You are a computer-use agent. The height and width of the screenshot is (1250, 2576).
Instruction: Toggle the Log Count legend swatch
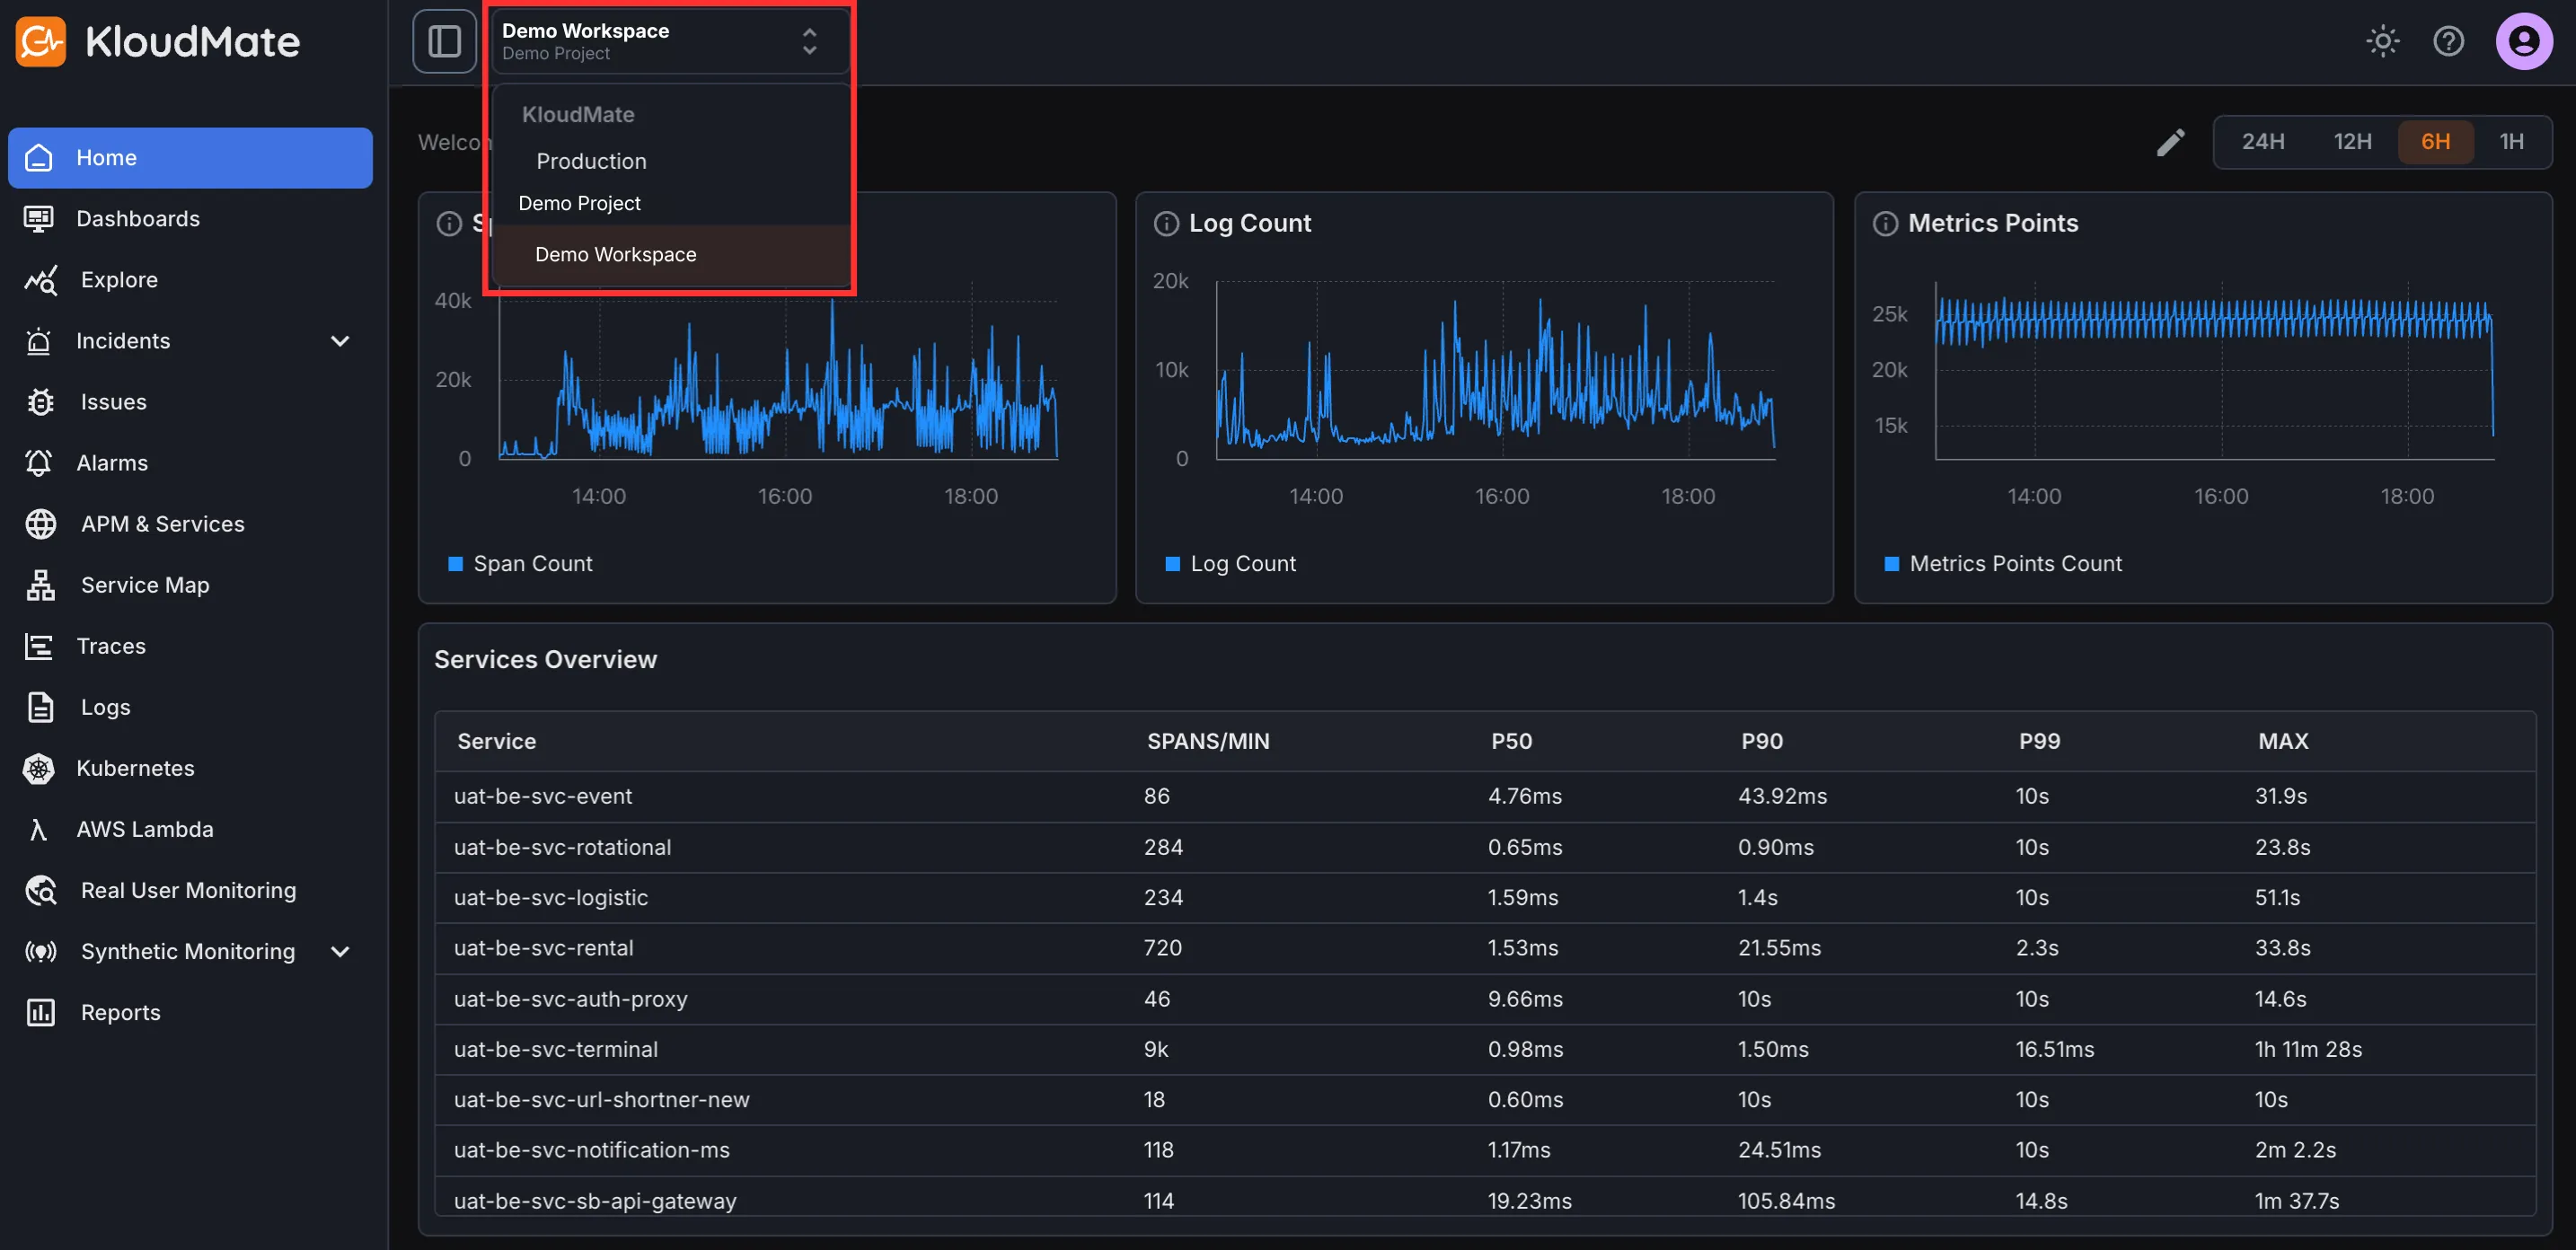coord(1173,564)
